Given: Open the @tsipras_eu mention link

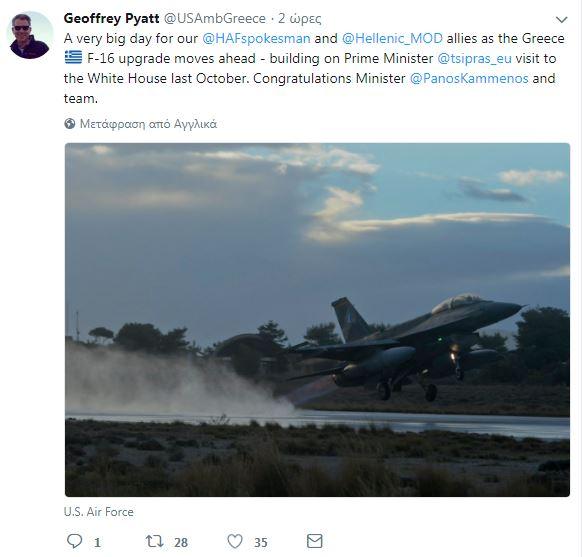Looking at the screenshot, I should tap(474, 59).
